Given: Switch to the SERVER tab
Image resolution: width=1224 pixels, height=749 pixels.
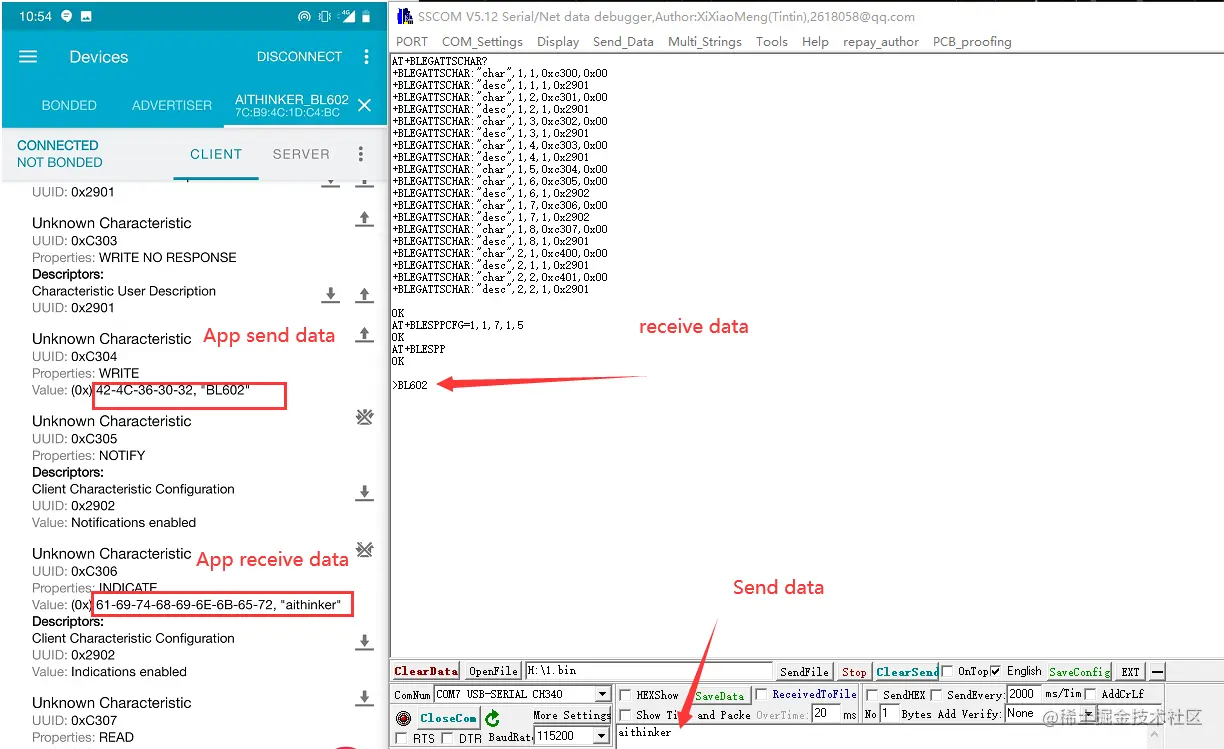Looking at the screenshot, I should point(301,154).
